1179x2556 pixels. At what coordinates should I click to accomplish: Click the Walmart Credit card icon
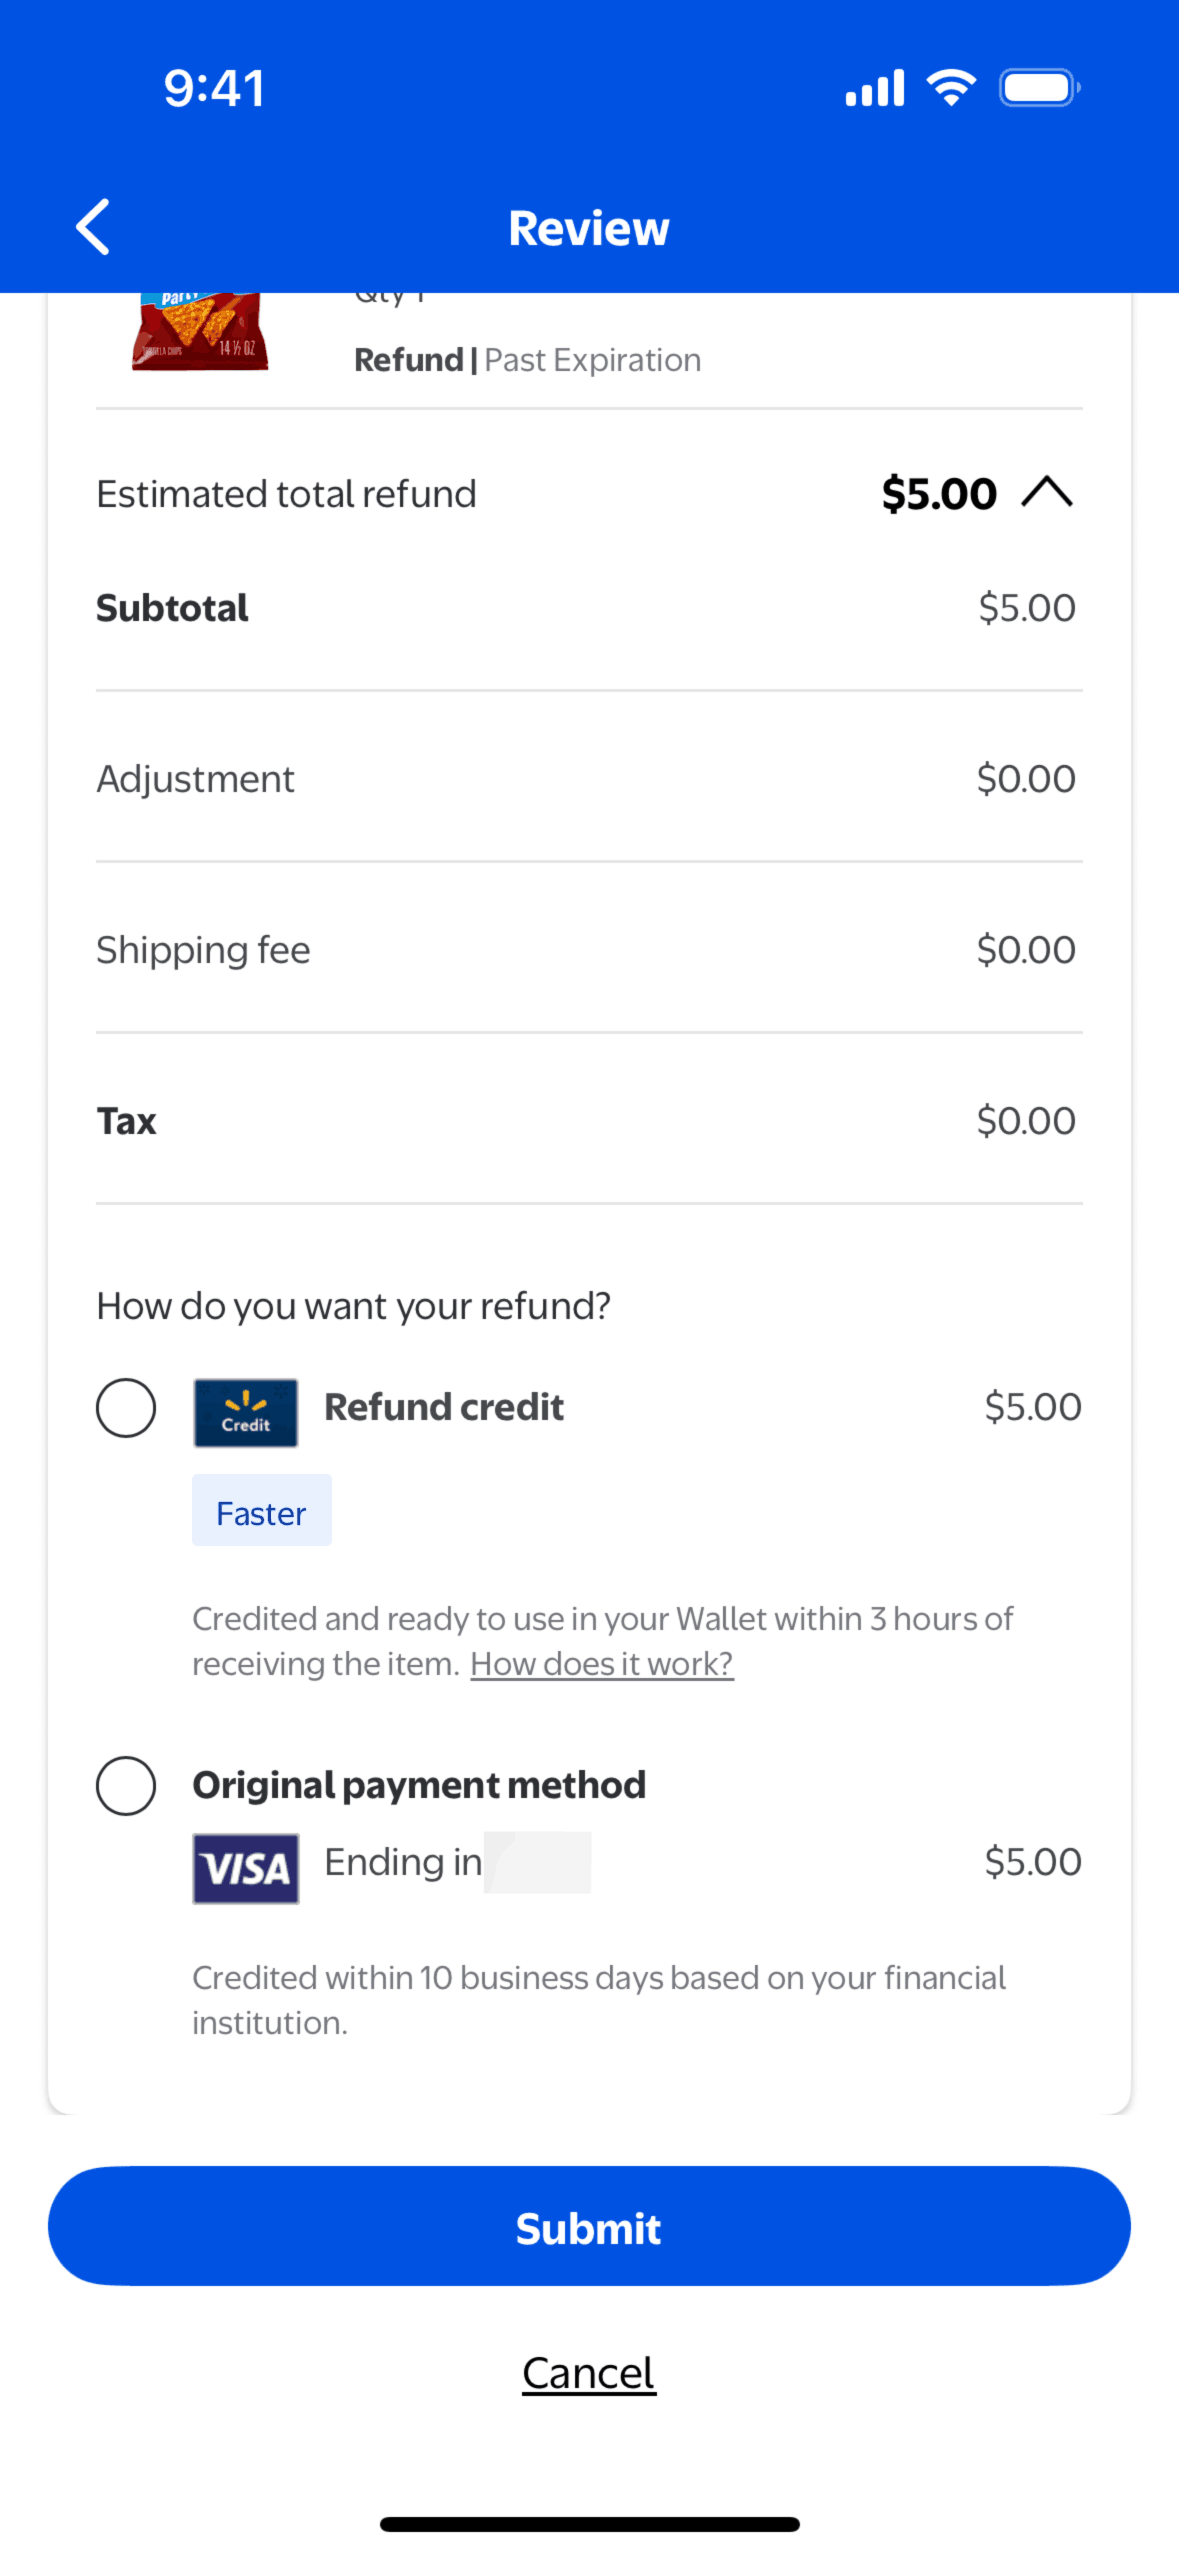click(245, 1412)
